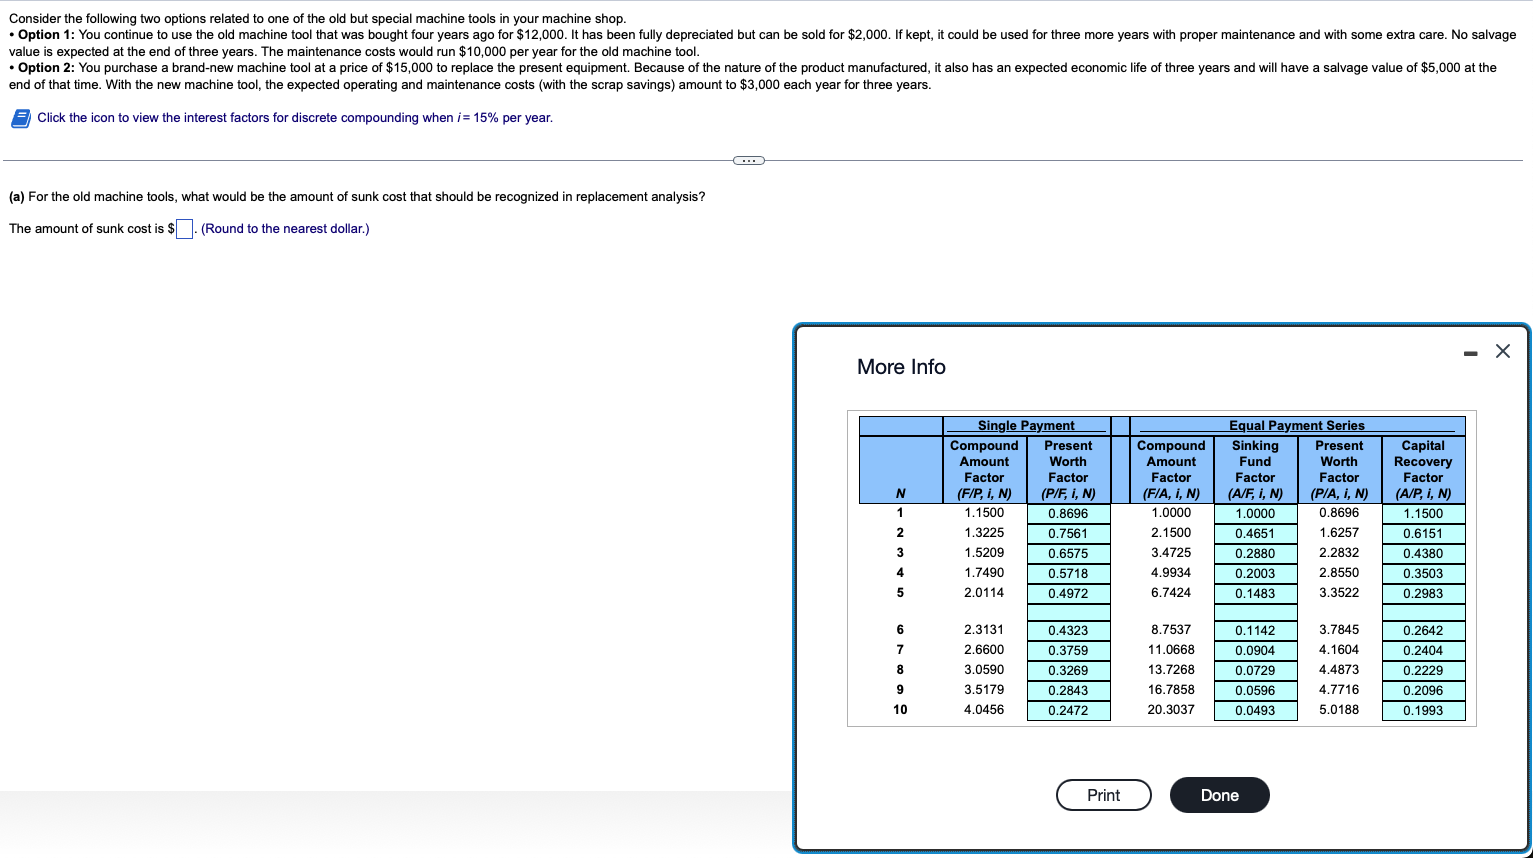Image resolution: width=1533 pixels, height=858 pixels.
Task: Select the More Info dialog title
Action: 901,367
